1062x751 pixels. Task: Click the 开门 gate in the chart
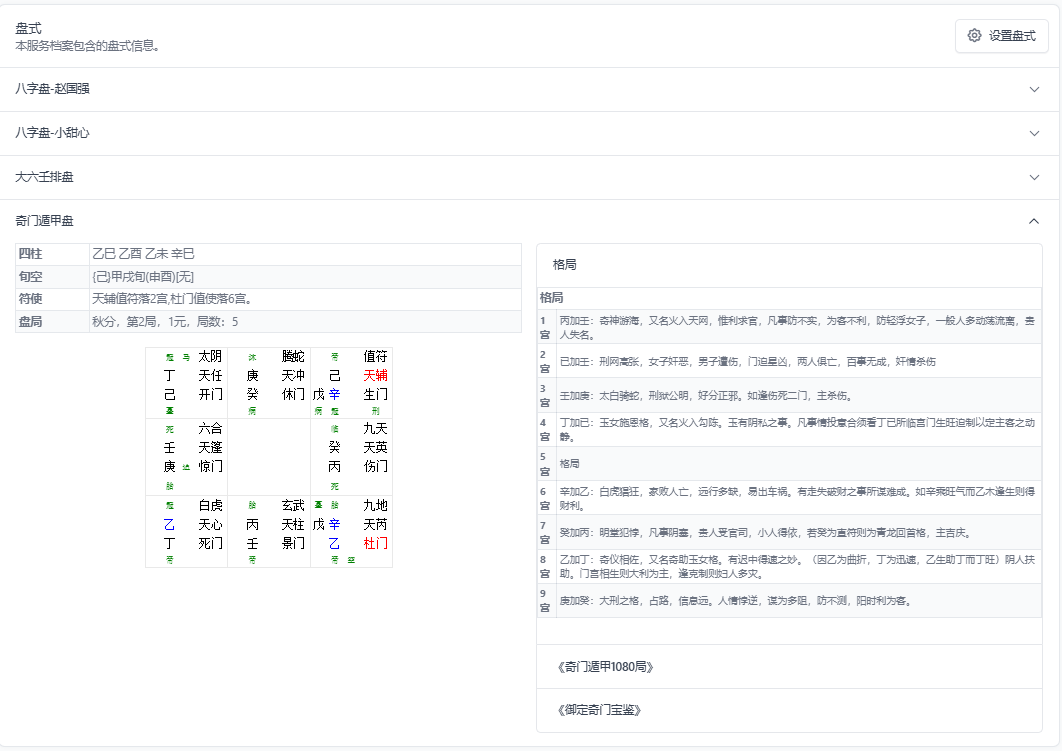pyautogui.click(x=210, y=394)
